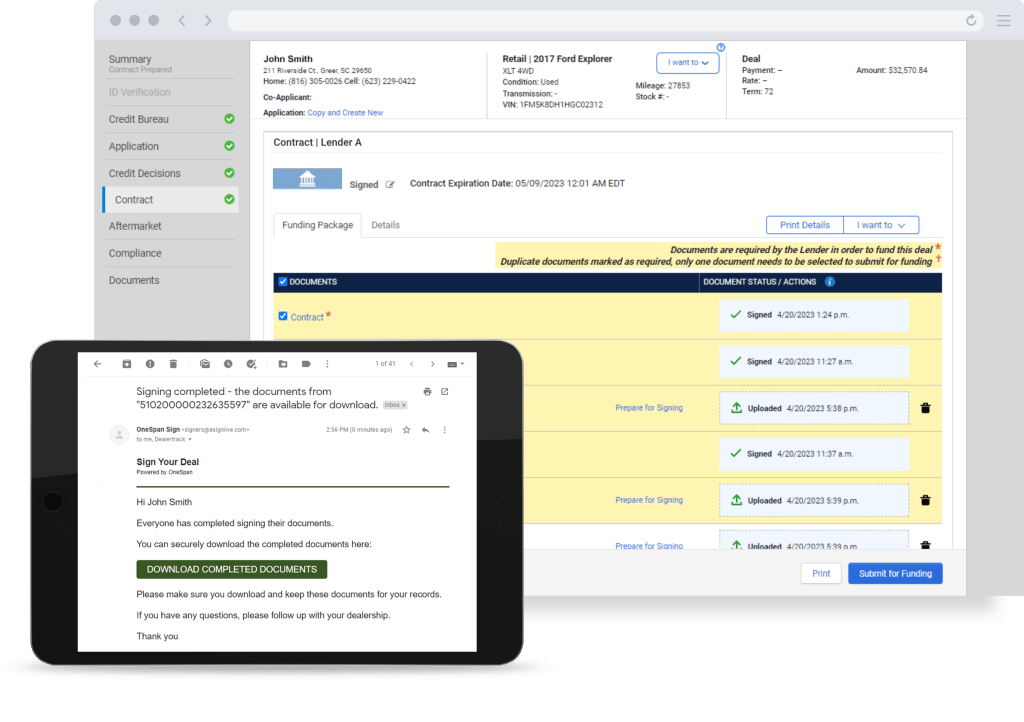Screen dimensions: 1024x722
Task: Click the Signed 4/20/2023 11:27 a.m. status
Action: point(814,362)
